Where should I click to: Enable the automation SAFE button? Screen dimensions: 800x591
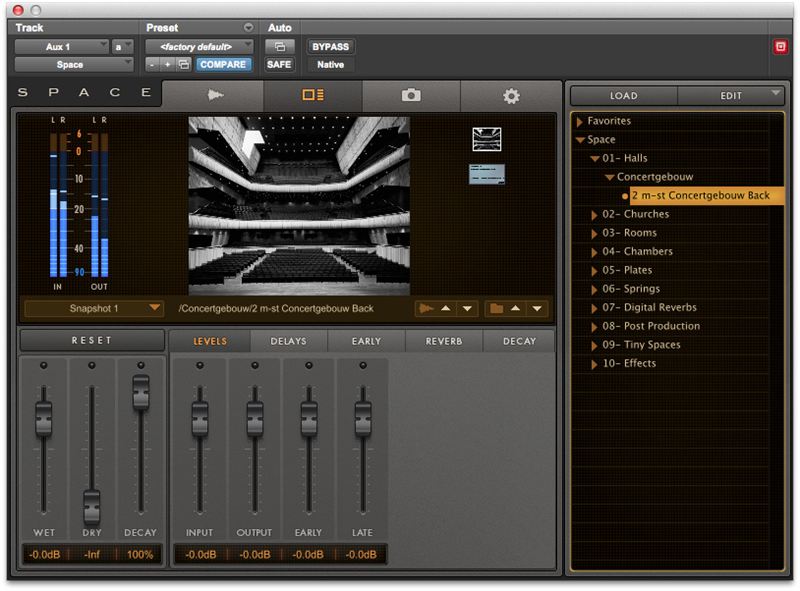pos(279,64)
